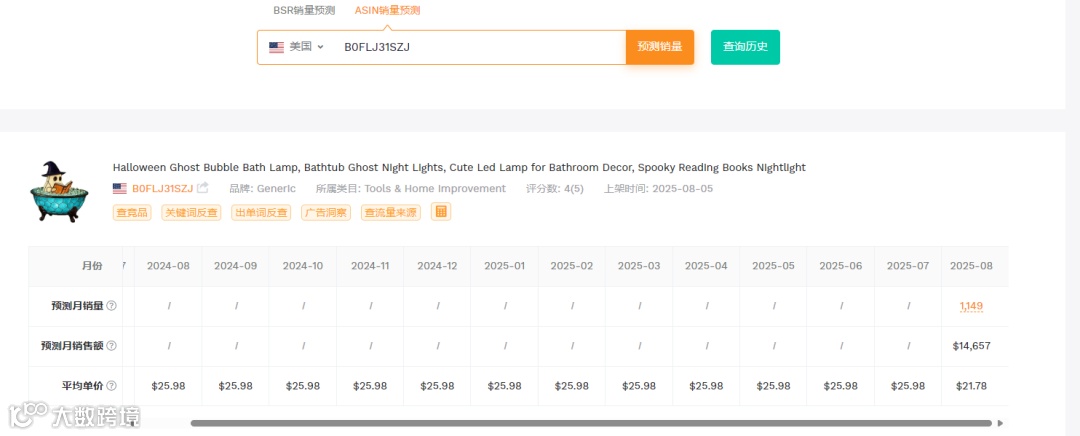Click the horizontal table scrollbar

click(591, 423)
